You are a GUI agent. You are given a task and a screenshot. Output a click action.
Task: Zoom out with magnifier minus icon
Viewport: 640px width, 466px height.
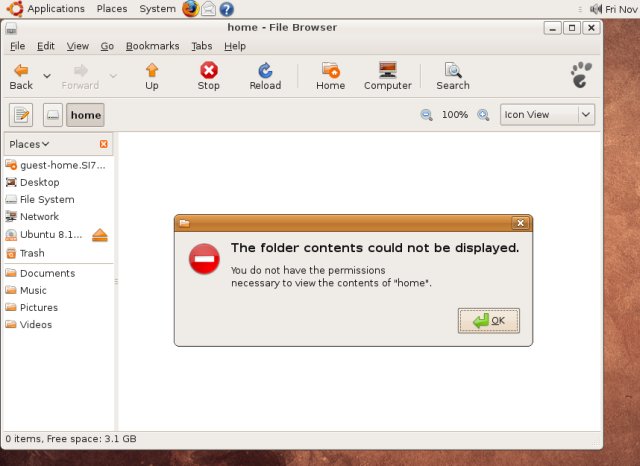pos(427,115)
